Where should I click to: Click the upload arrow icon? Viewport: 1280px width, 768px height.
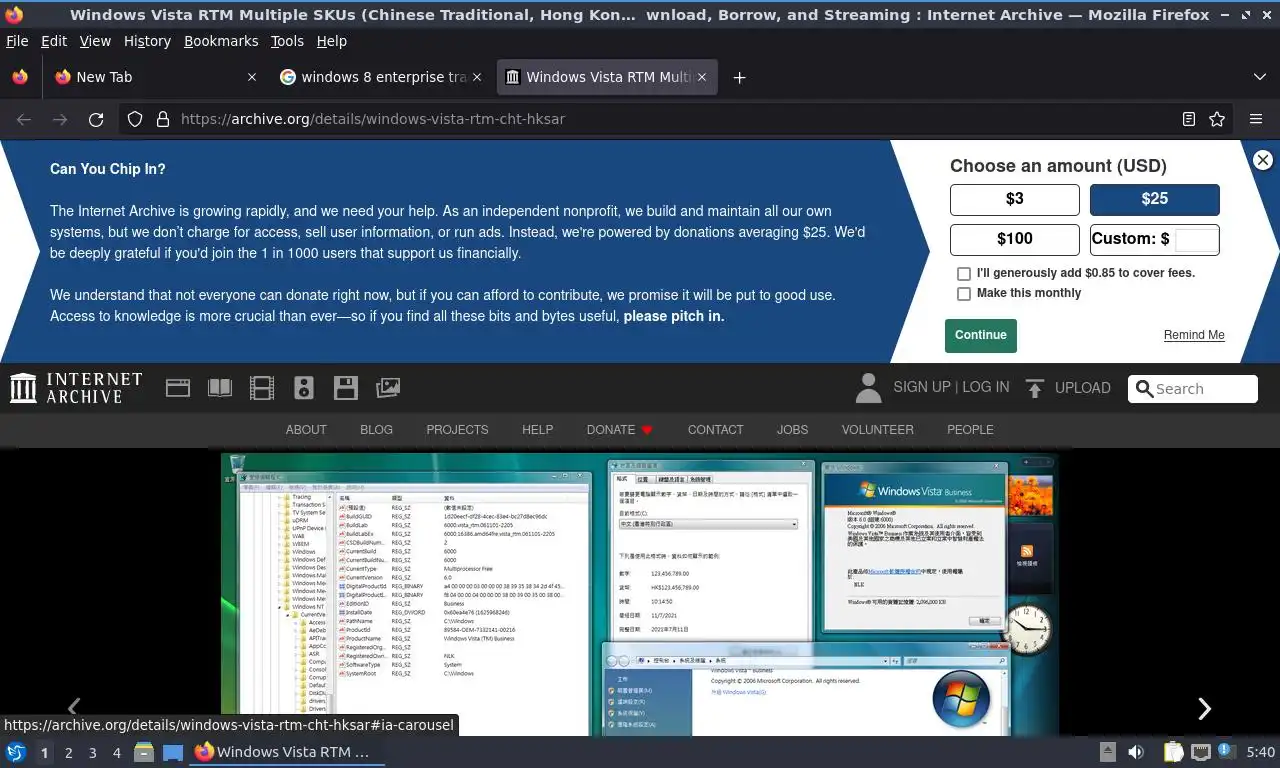tap(1035, 388)
